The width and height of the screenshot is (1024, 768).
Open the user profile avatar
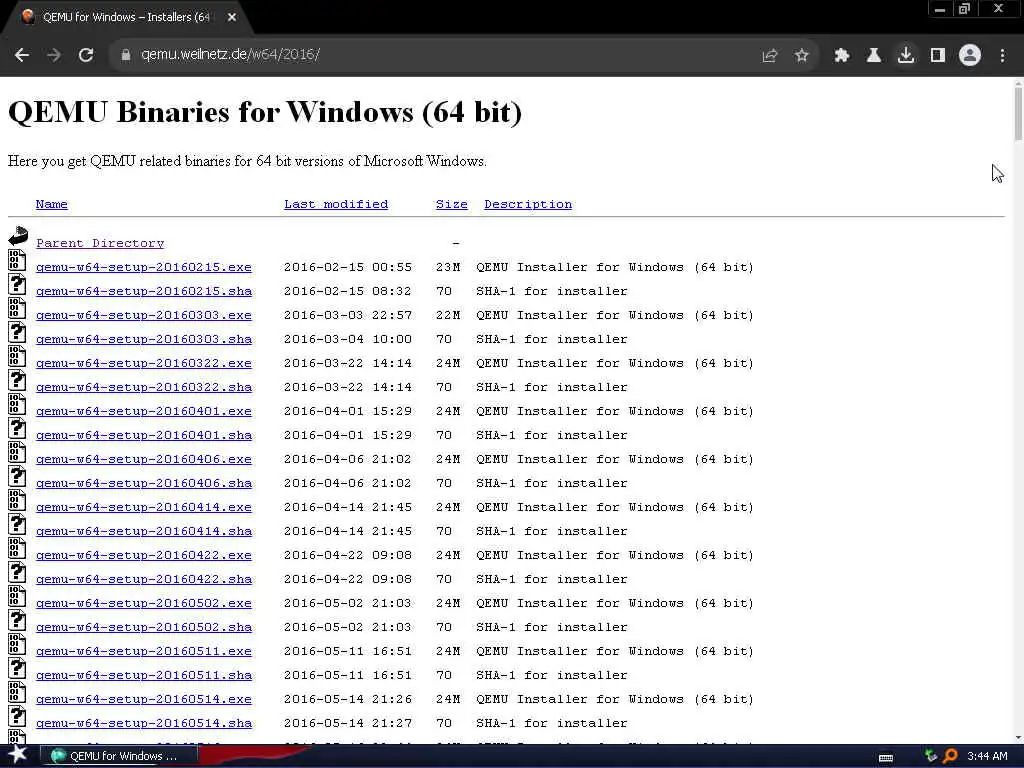[x=970, y=56]
